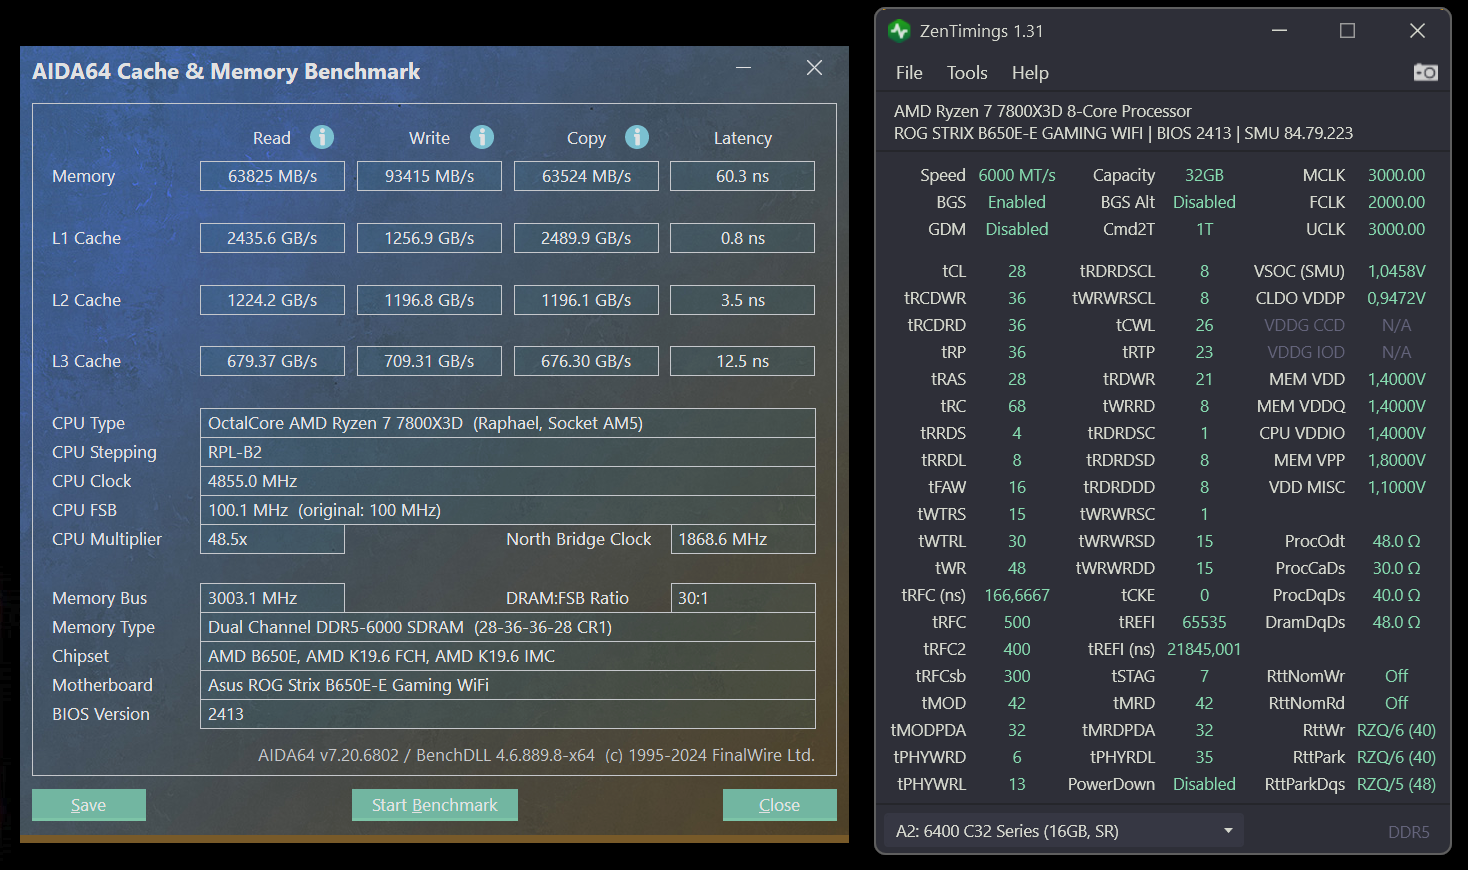Click the tRFC (ns) value 166,6667
The image size is (1468, 870).
pos(1017,595)
